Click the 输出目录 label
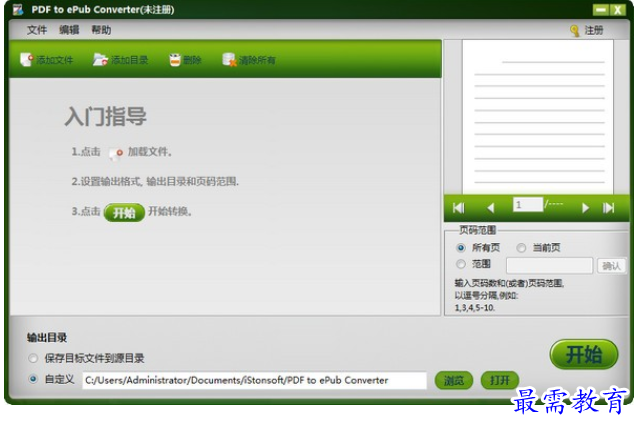This screenshot has height=433, width=635. (47, 337)
